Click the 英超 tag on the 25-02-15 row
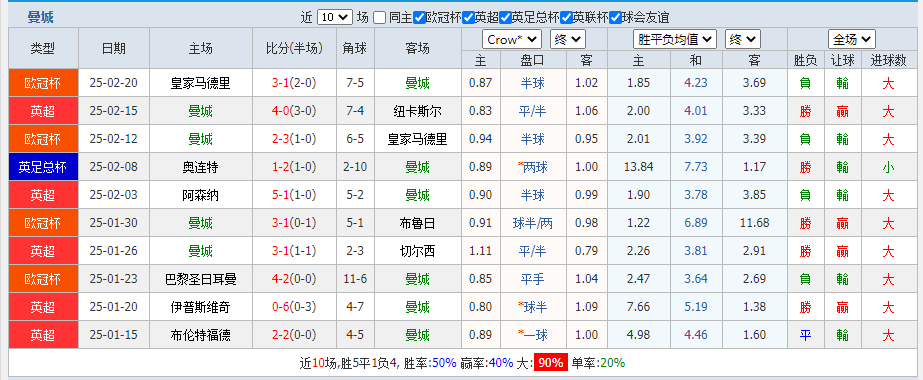The image size is (923, 380). pyautogui.click(x=43, y=111)
